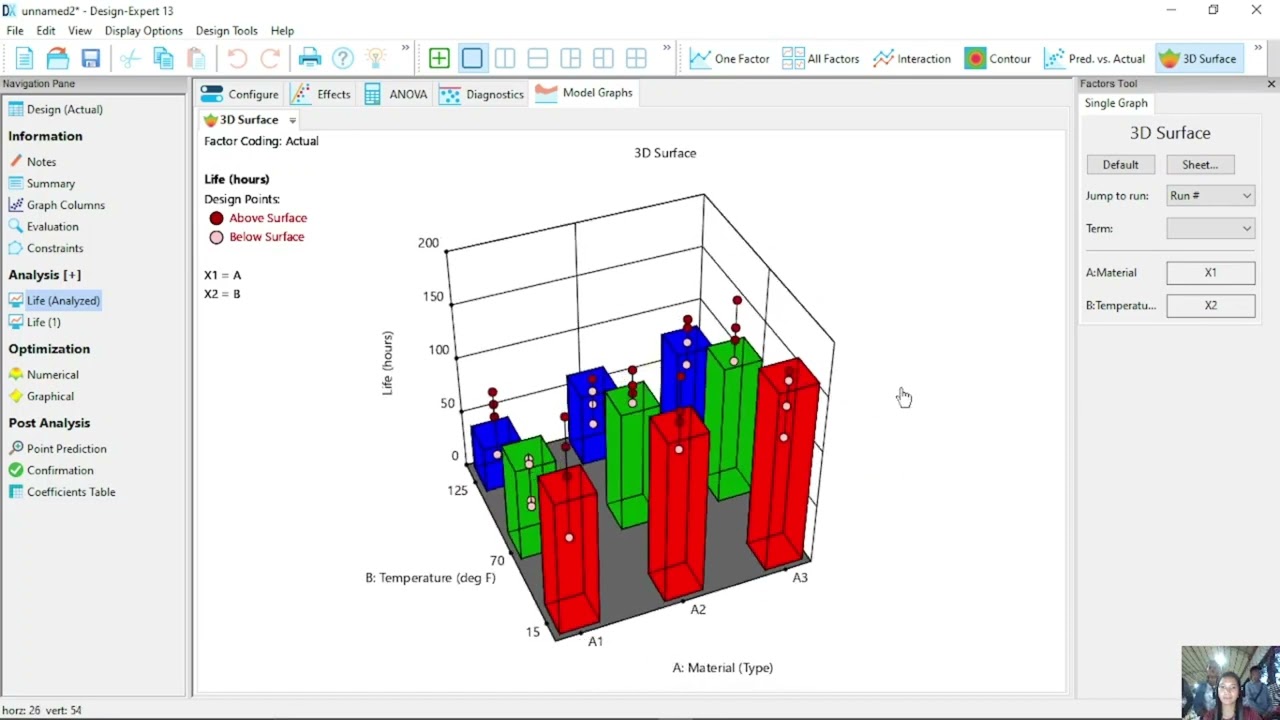The image size is (1280, 720).
Task: Click the Sheet... button
Action: (1200, 165)
